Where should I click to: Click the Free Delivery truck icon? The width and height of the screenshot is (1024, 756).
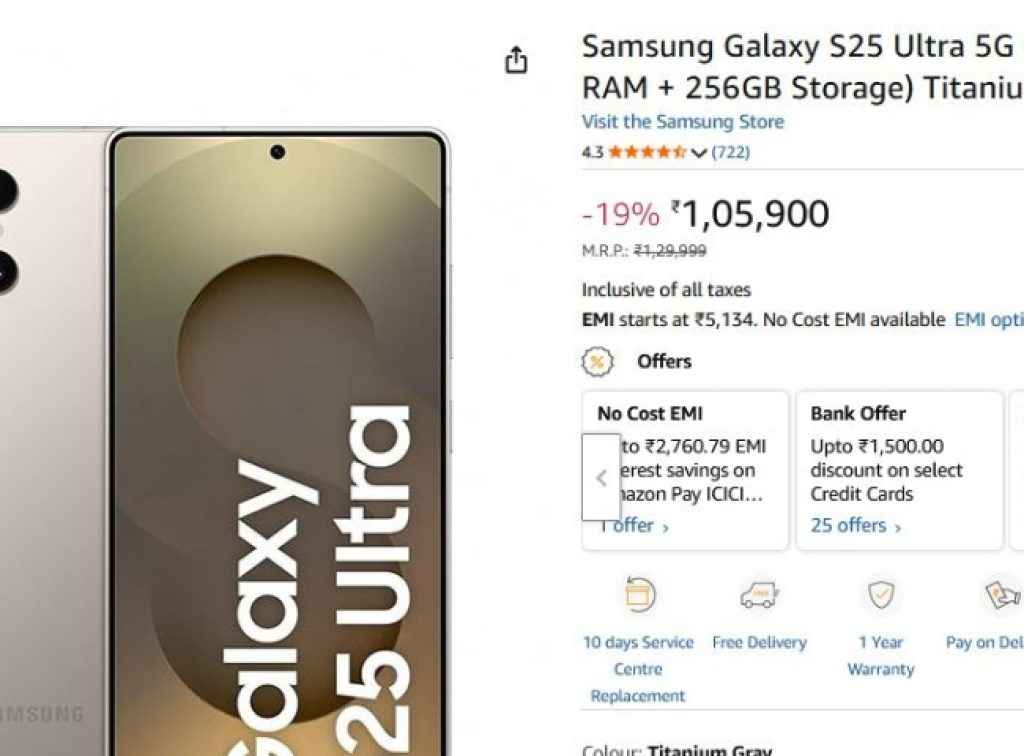[x=759, y=594]
